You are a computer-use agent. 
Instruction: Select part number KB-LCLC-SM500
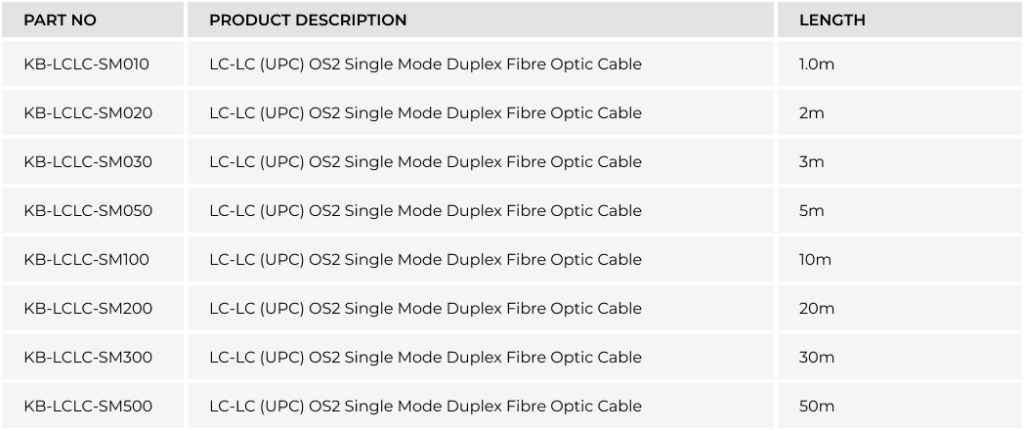[x=88, y=406]
